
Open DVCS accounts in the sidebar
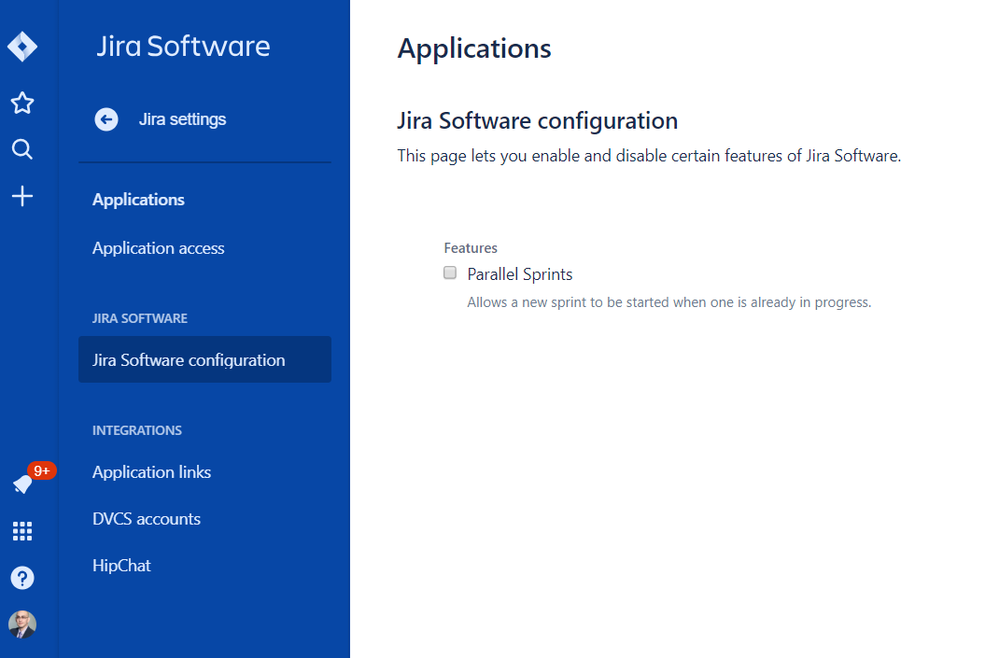147,519
